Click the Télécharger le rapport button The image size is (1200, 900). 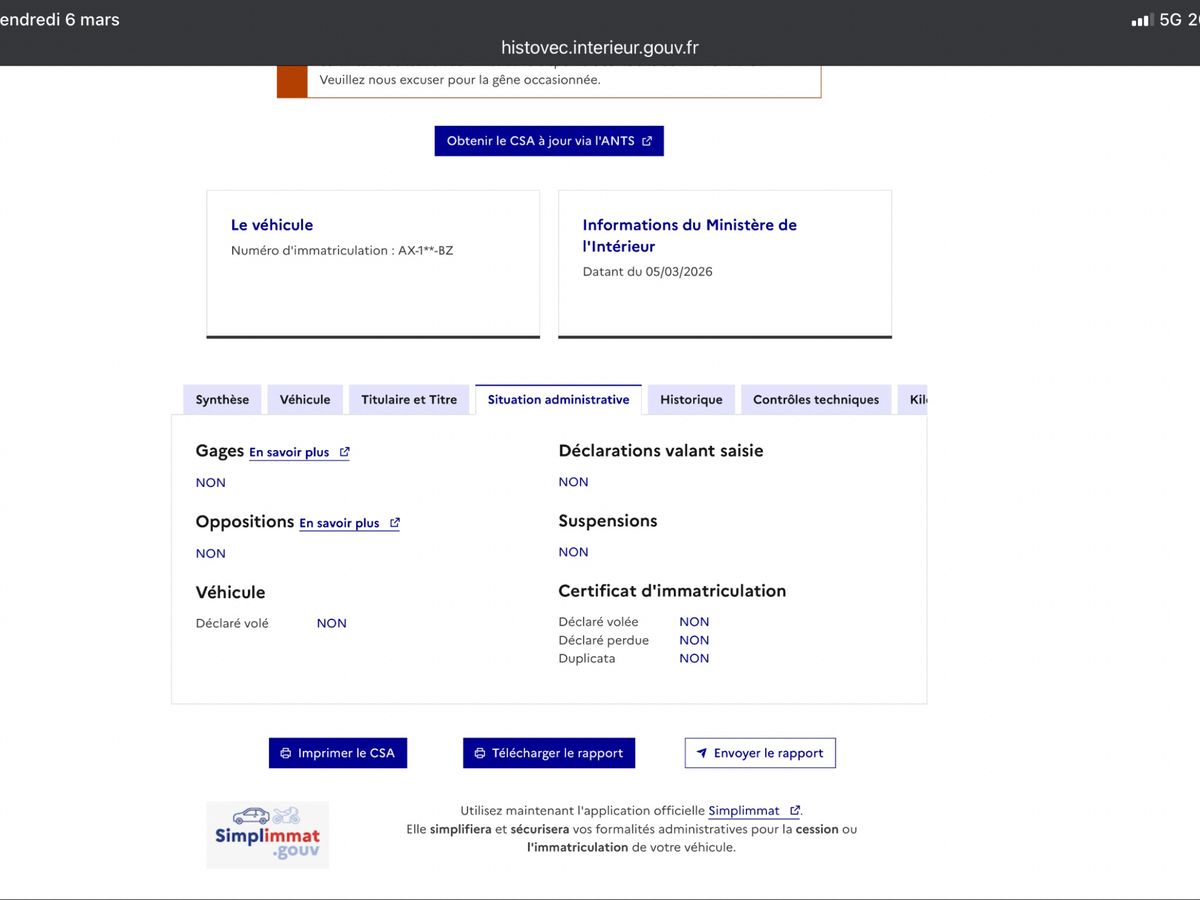pos(549,753)
